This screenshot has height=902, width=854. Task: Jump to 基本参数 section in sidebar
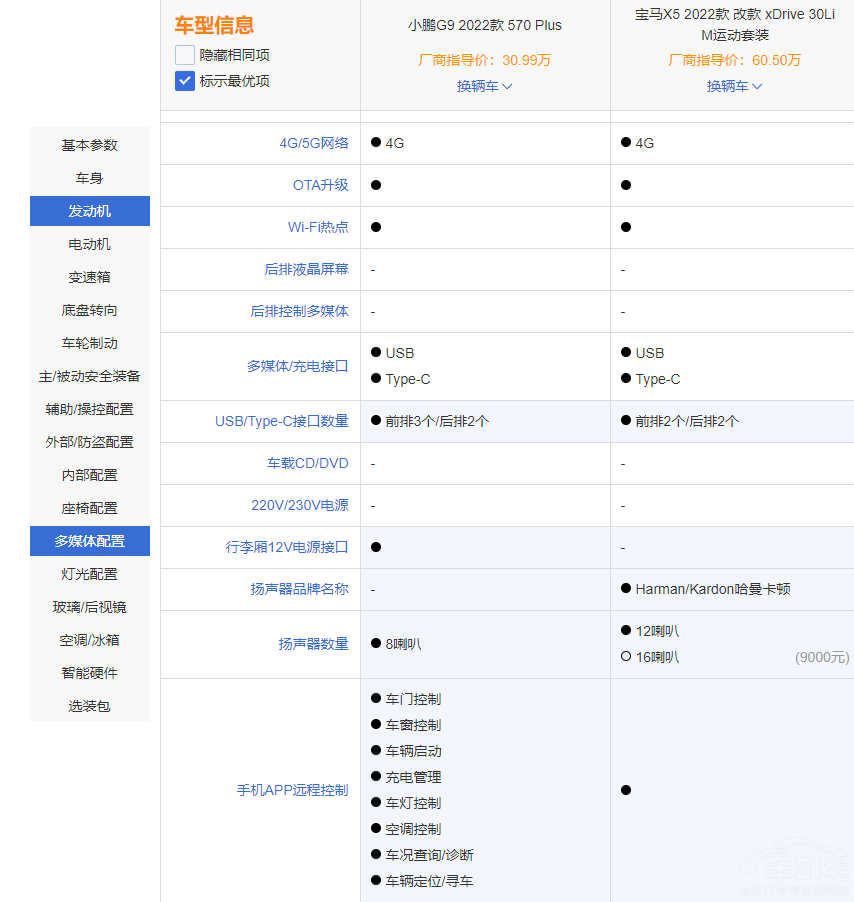point(90,145)
